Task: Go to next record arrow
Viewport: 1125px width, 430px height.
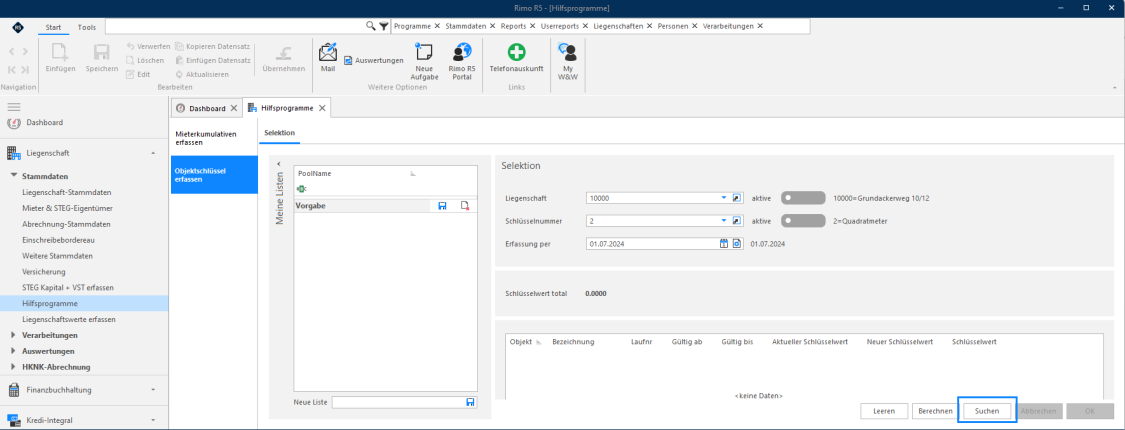Action: click(x=24, y=52)
